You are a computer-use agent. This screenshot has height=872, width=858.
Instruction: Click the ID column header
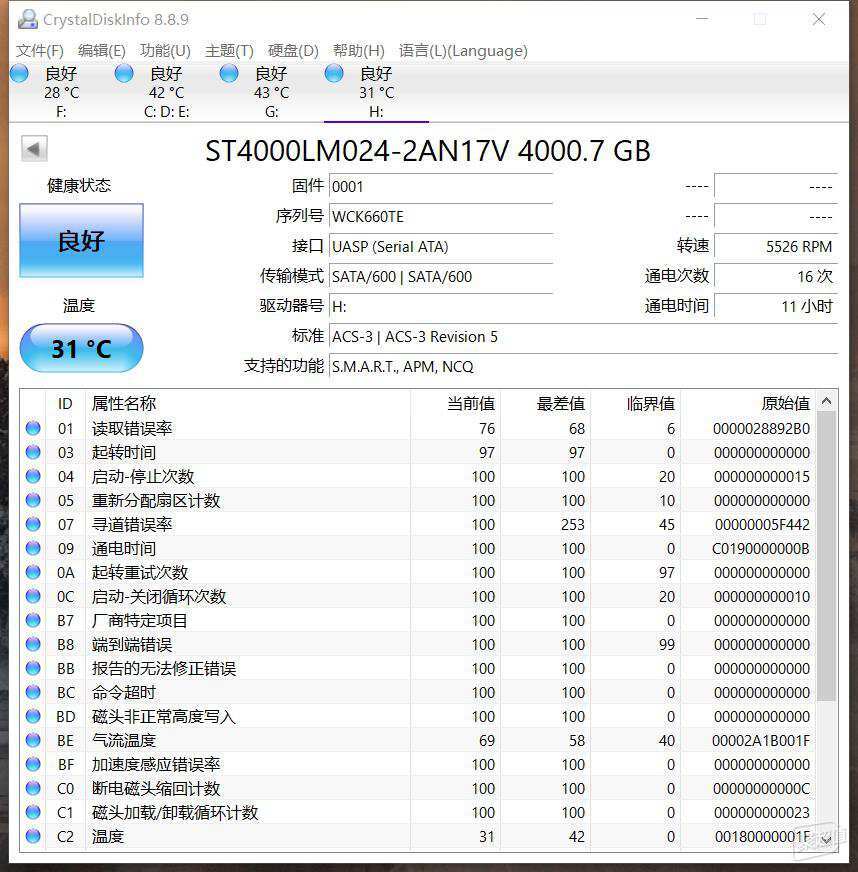click(x=65, y=403)
